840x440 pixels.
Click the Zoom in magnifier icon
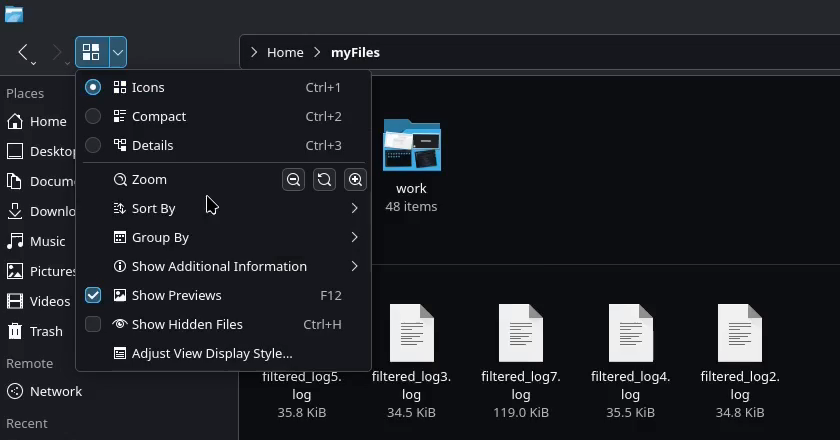coord(355,180)
